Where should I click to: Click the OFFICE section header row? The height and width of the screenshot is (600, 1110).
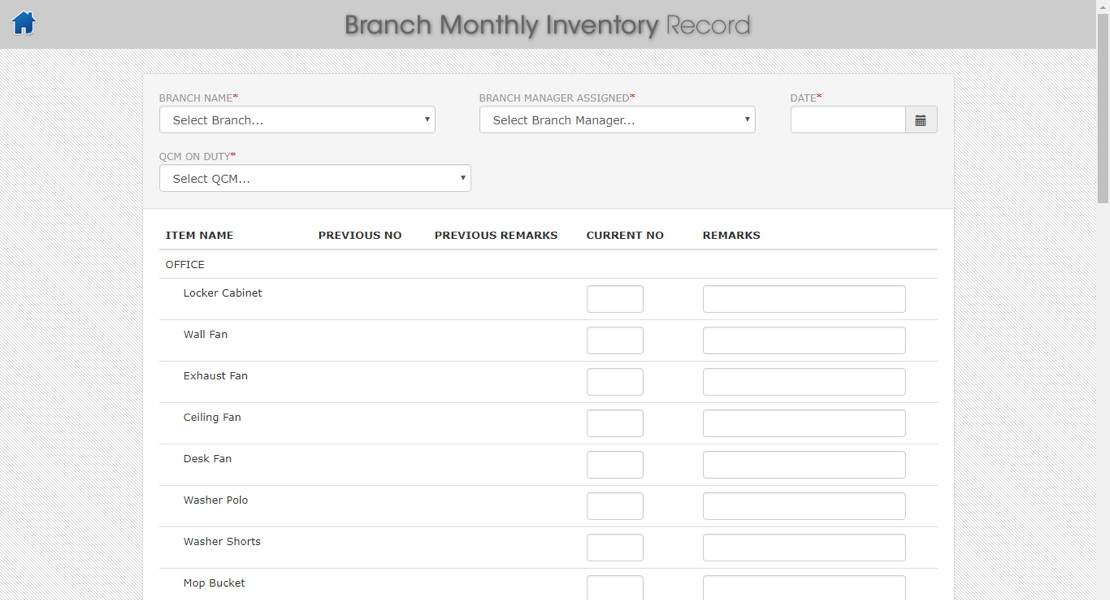(x=185, y=264)
